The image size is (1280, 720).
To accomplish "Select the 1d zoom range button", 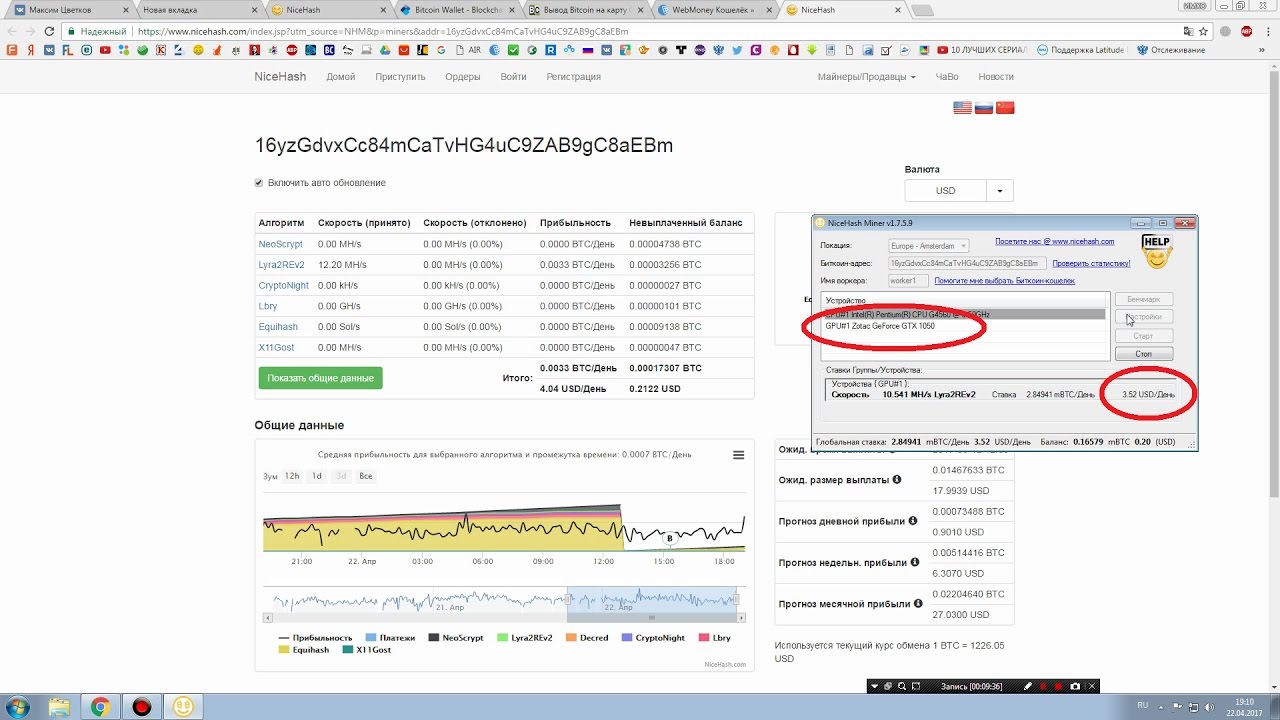I will point(316,476).
